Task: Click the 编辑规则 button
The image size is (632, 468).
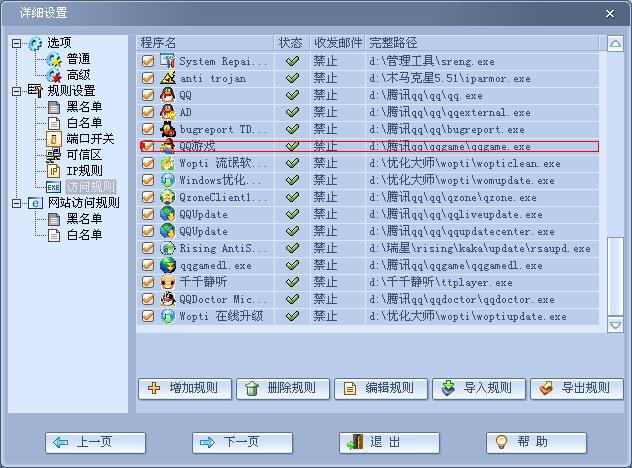Action: [380, 389]
